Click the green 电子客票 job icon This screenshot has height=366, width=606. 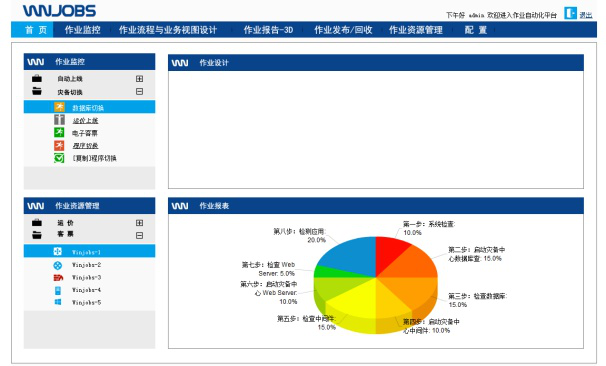click(x=59, y=133)
